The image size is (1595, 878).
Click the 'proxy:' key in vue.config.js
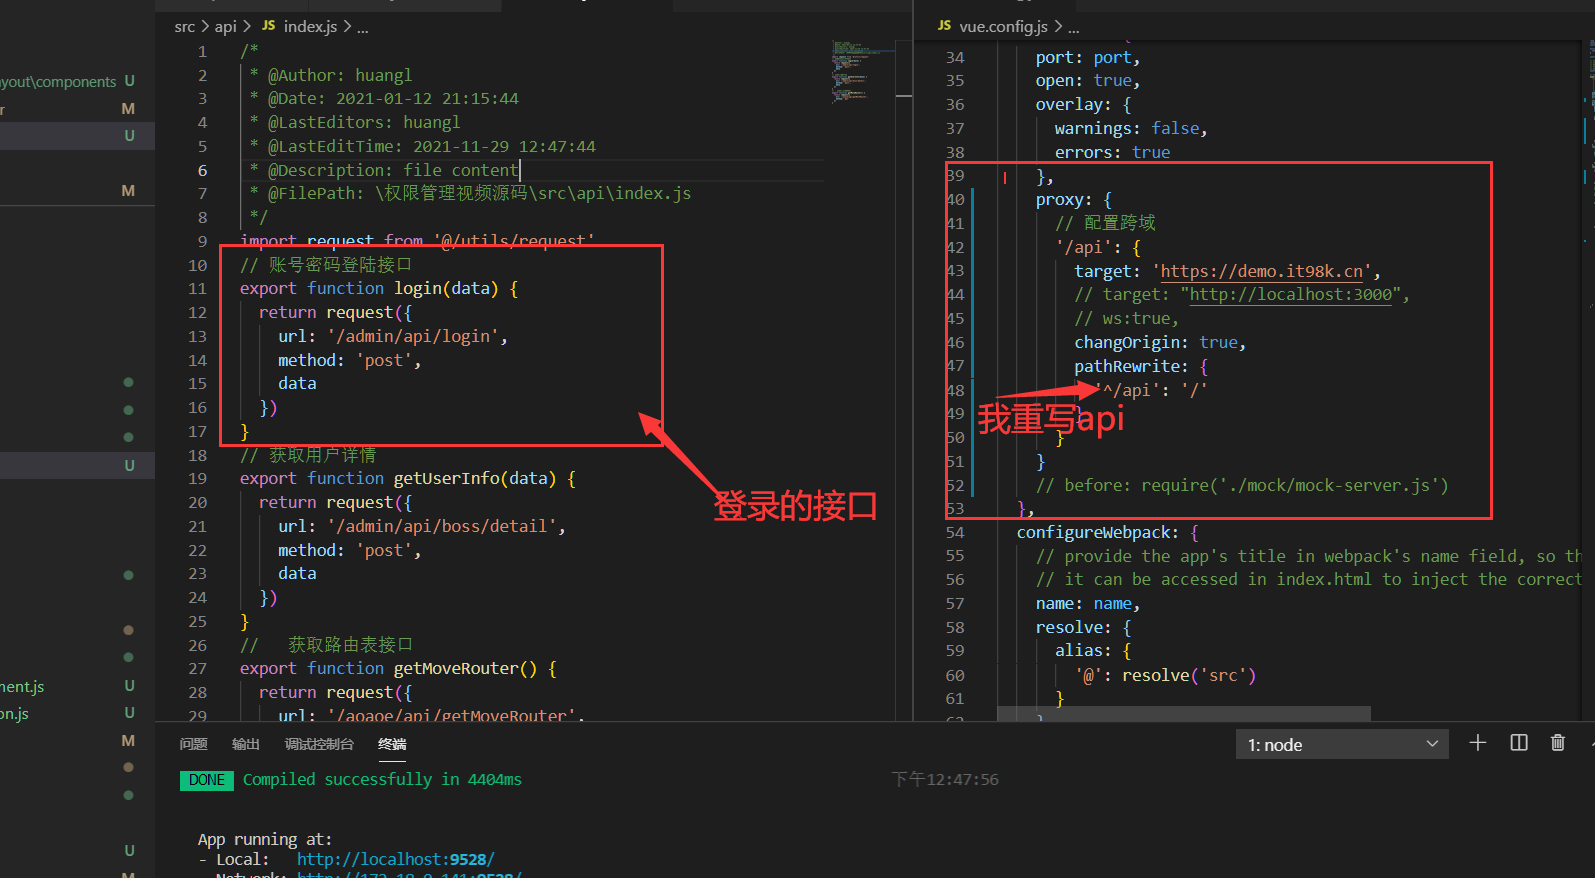(1064, 200)
